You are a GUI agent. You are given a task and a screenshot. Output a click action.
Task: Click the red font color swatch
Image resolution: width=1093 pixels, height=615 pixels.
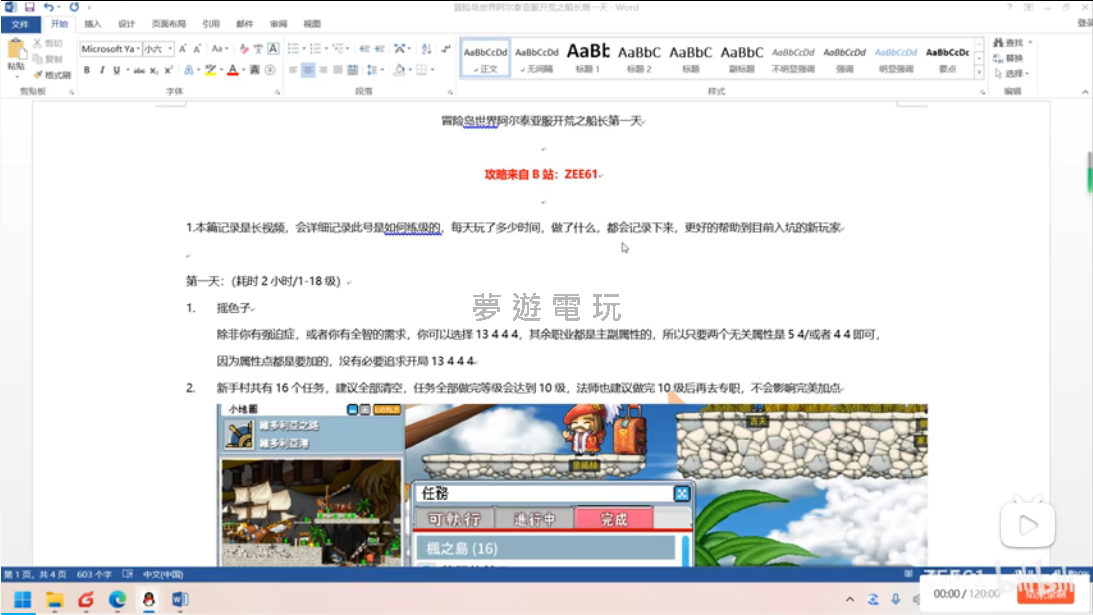(231, 70)
